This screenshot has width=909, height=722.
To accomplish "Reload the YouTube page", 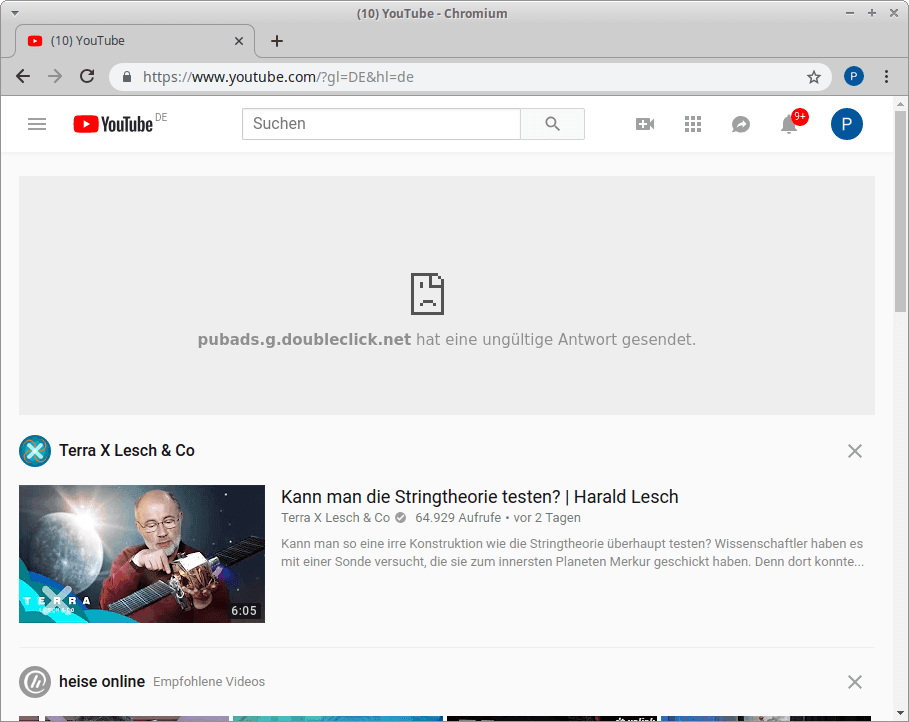I will tap(87, 77).
